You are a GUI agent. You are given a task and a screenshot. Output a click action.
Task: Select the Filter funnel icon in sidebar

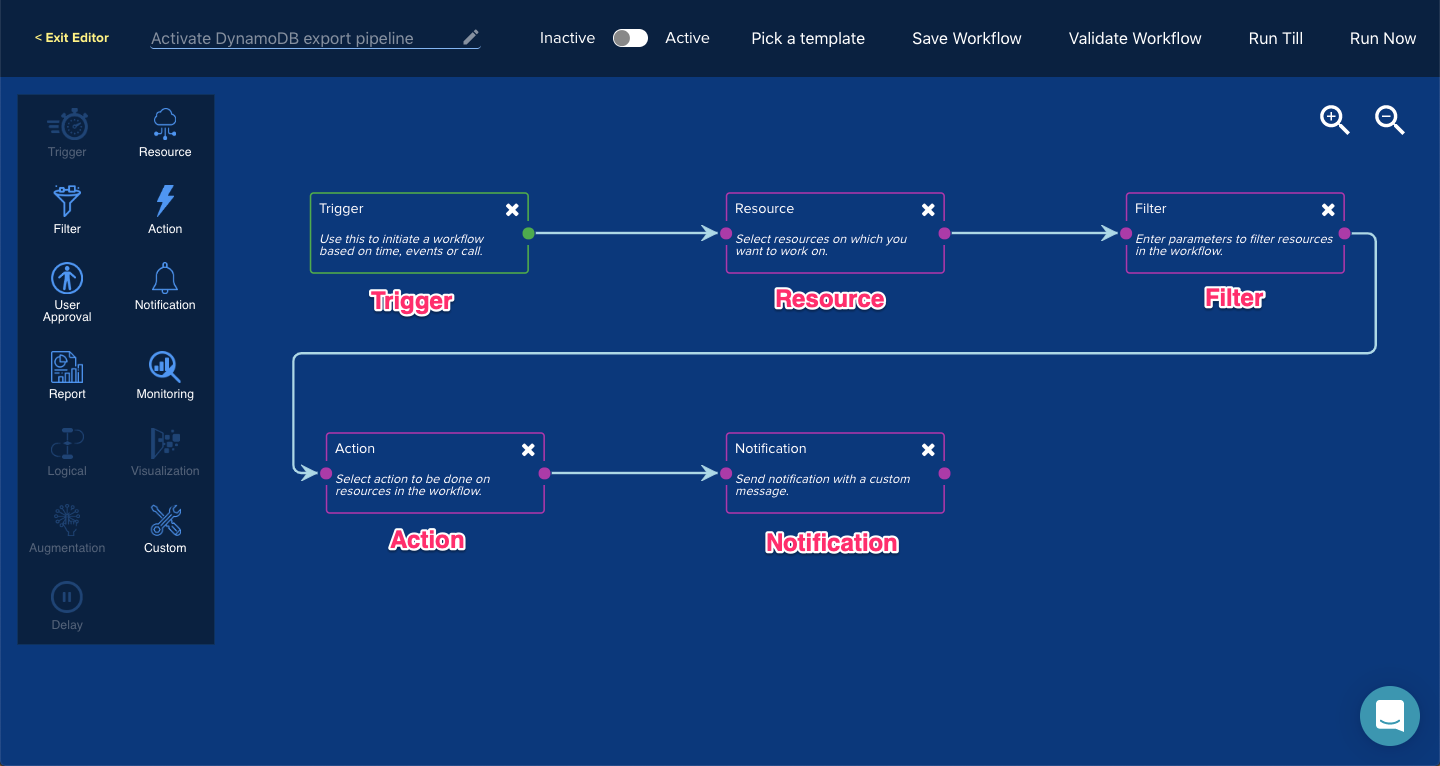(67, 201)
